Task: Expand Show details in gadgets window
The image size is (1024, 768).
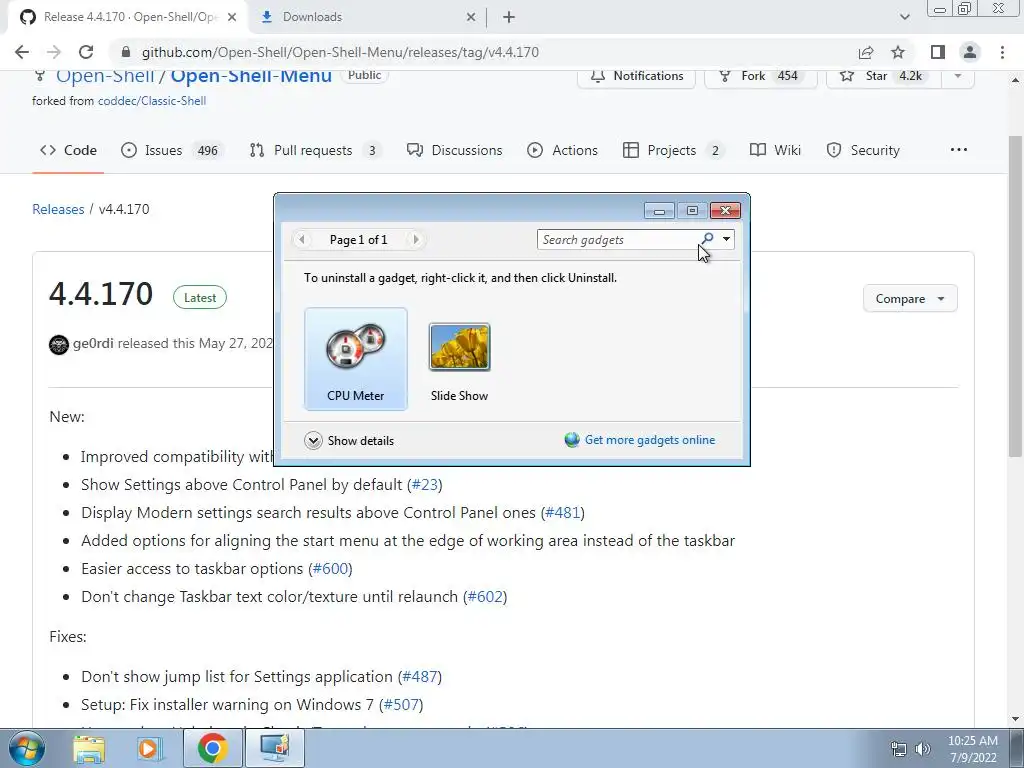Action: (349, 441)
